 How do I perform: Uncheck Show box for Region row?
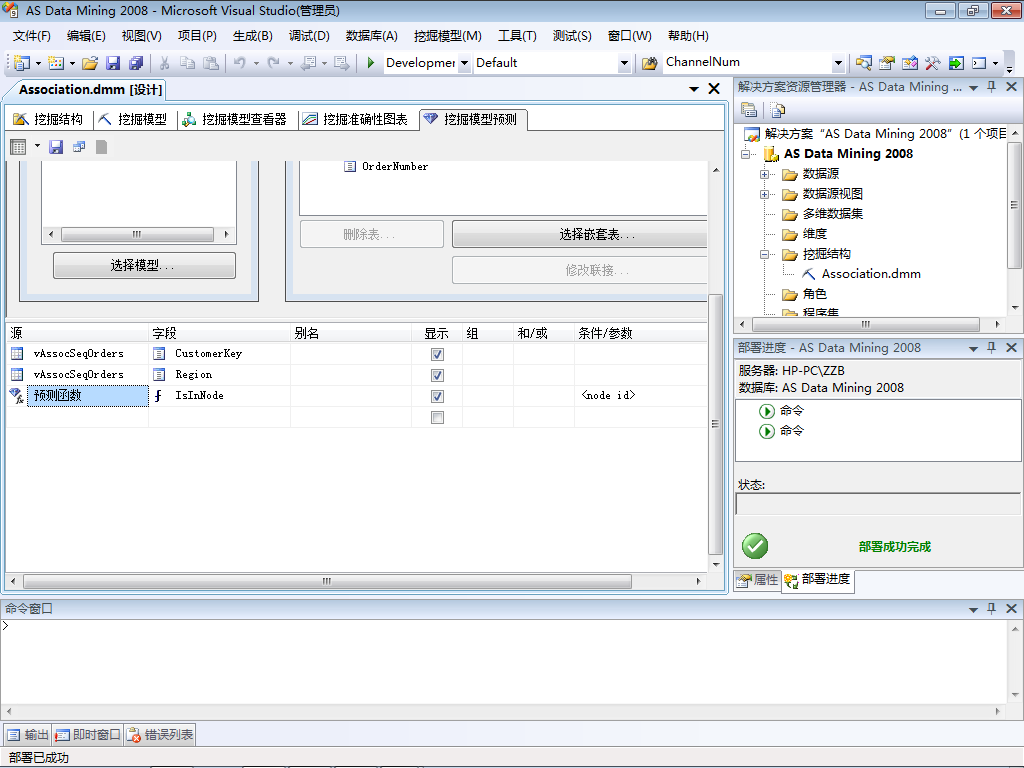(x=438, y=375)
